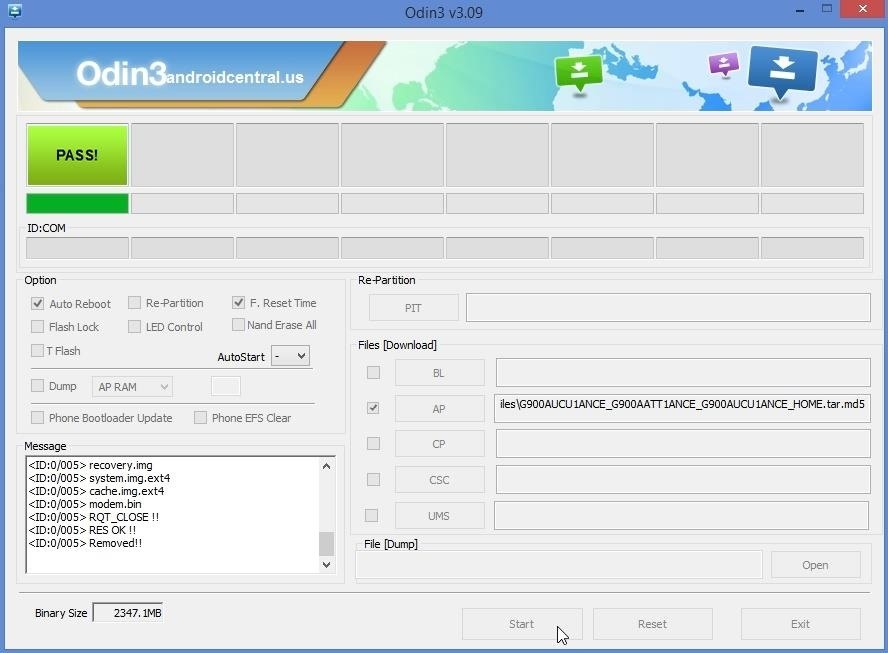Click the Reset button
This screenshot has height=653, width=888.
[652, 624]
